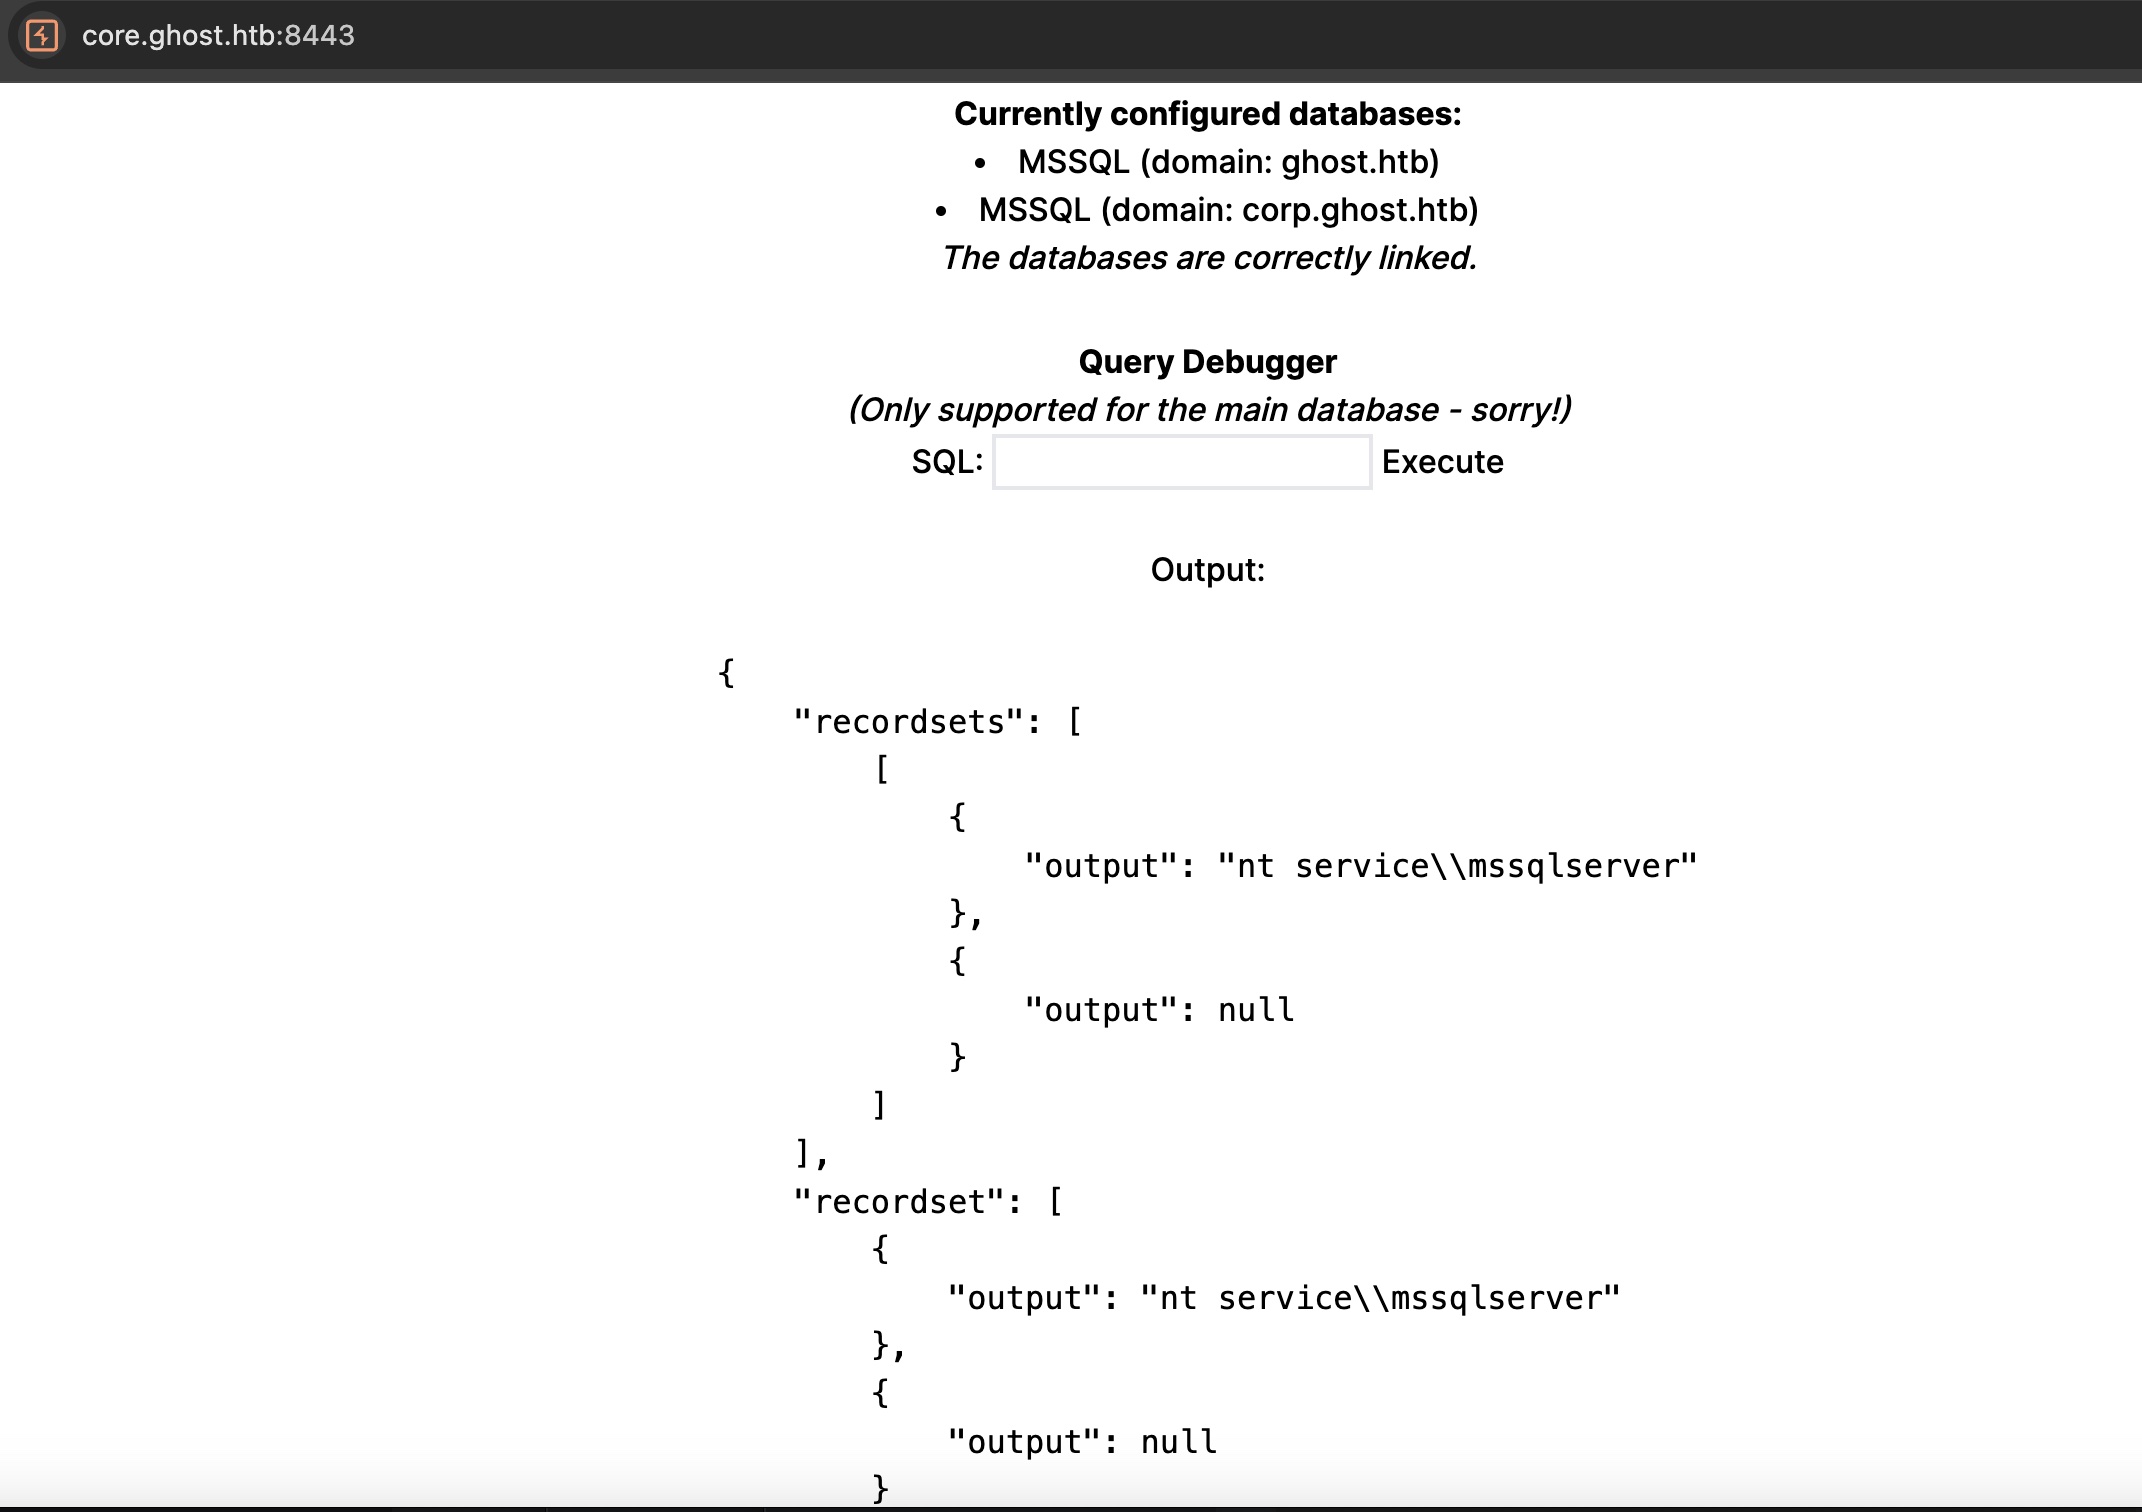Click the Query Debugger heading
2142x1512 pixels.
[1207, 362]
